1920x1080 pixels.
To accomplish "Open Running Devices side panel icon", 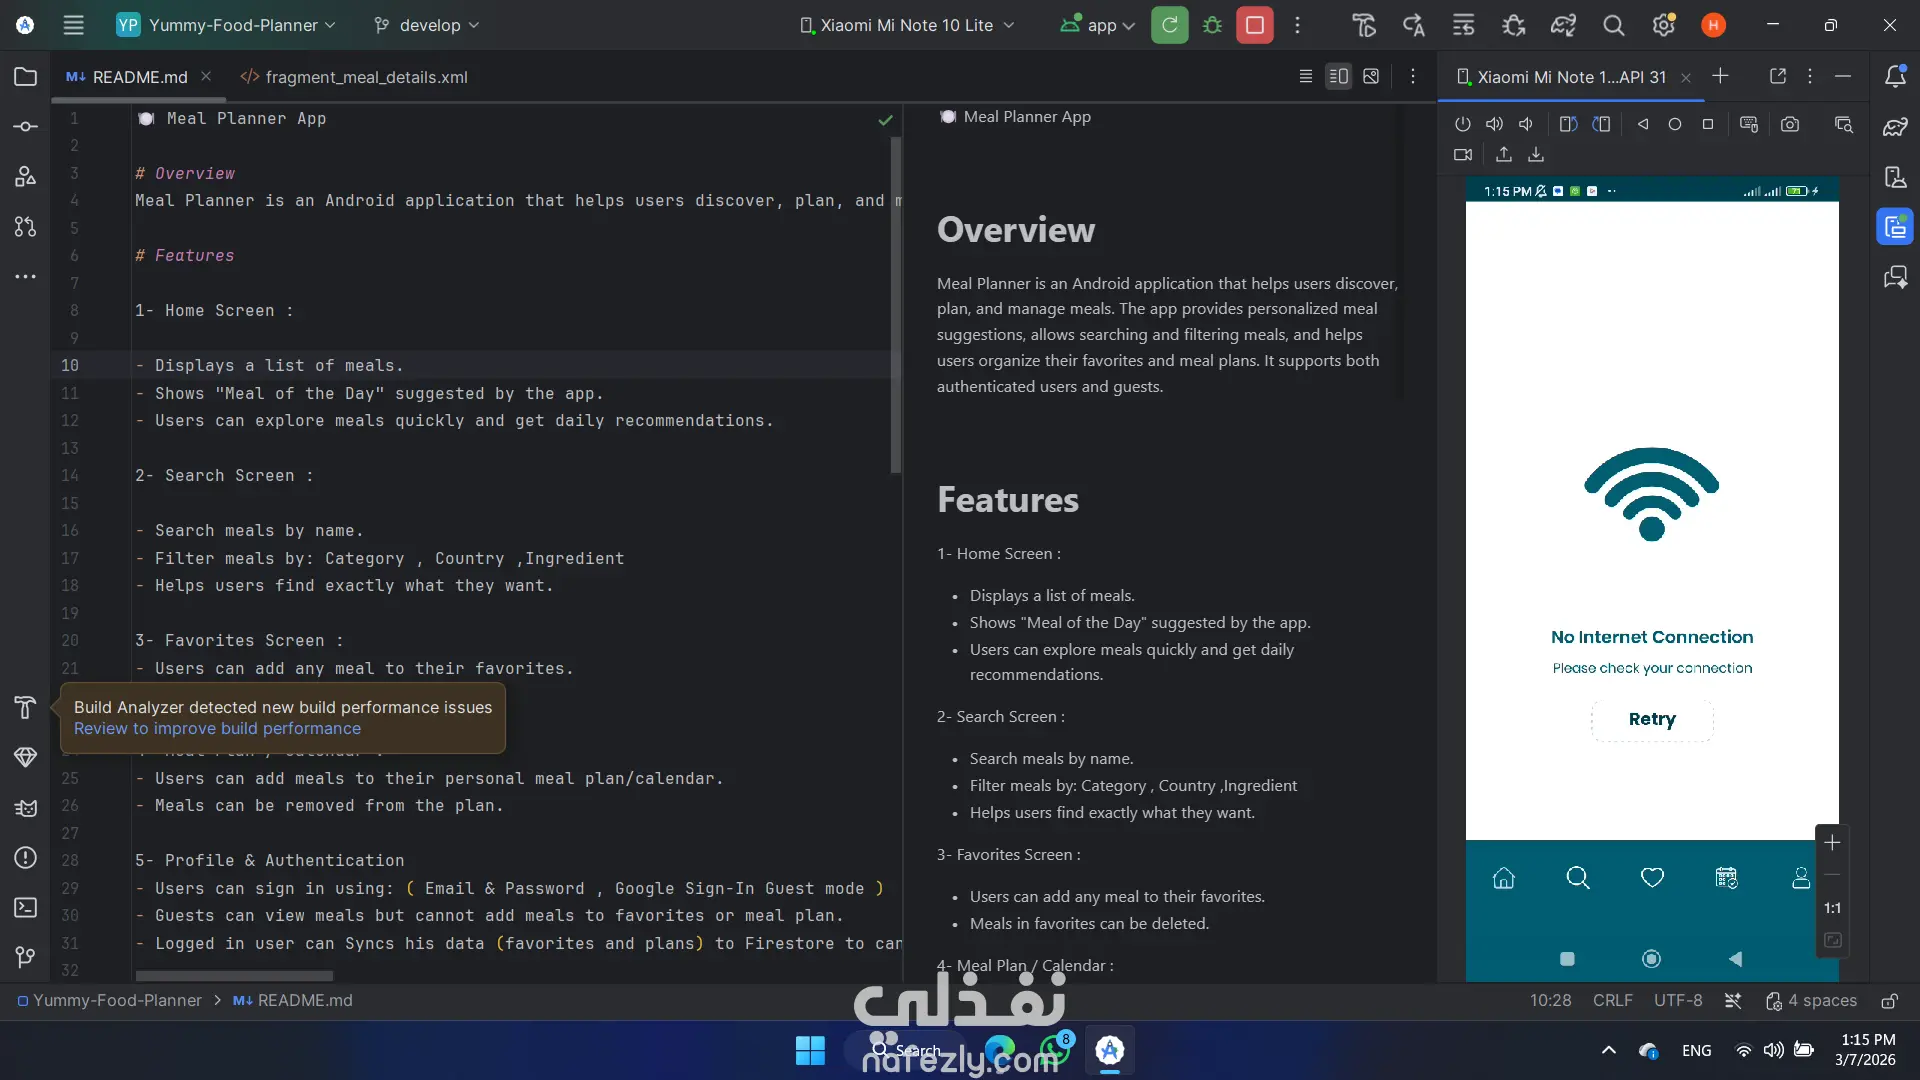I will (x=1894, y=227).
